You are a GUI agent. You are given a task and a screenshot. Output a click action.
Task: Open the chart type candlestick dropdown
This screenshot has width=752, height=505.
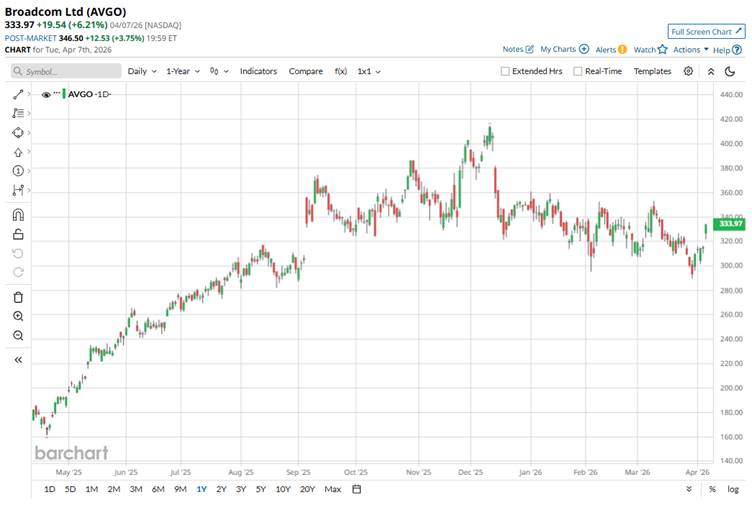(x=219, y=71)
